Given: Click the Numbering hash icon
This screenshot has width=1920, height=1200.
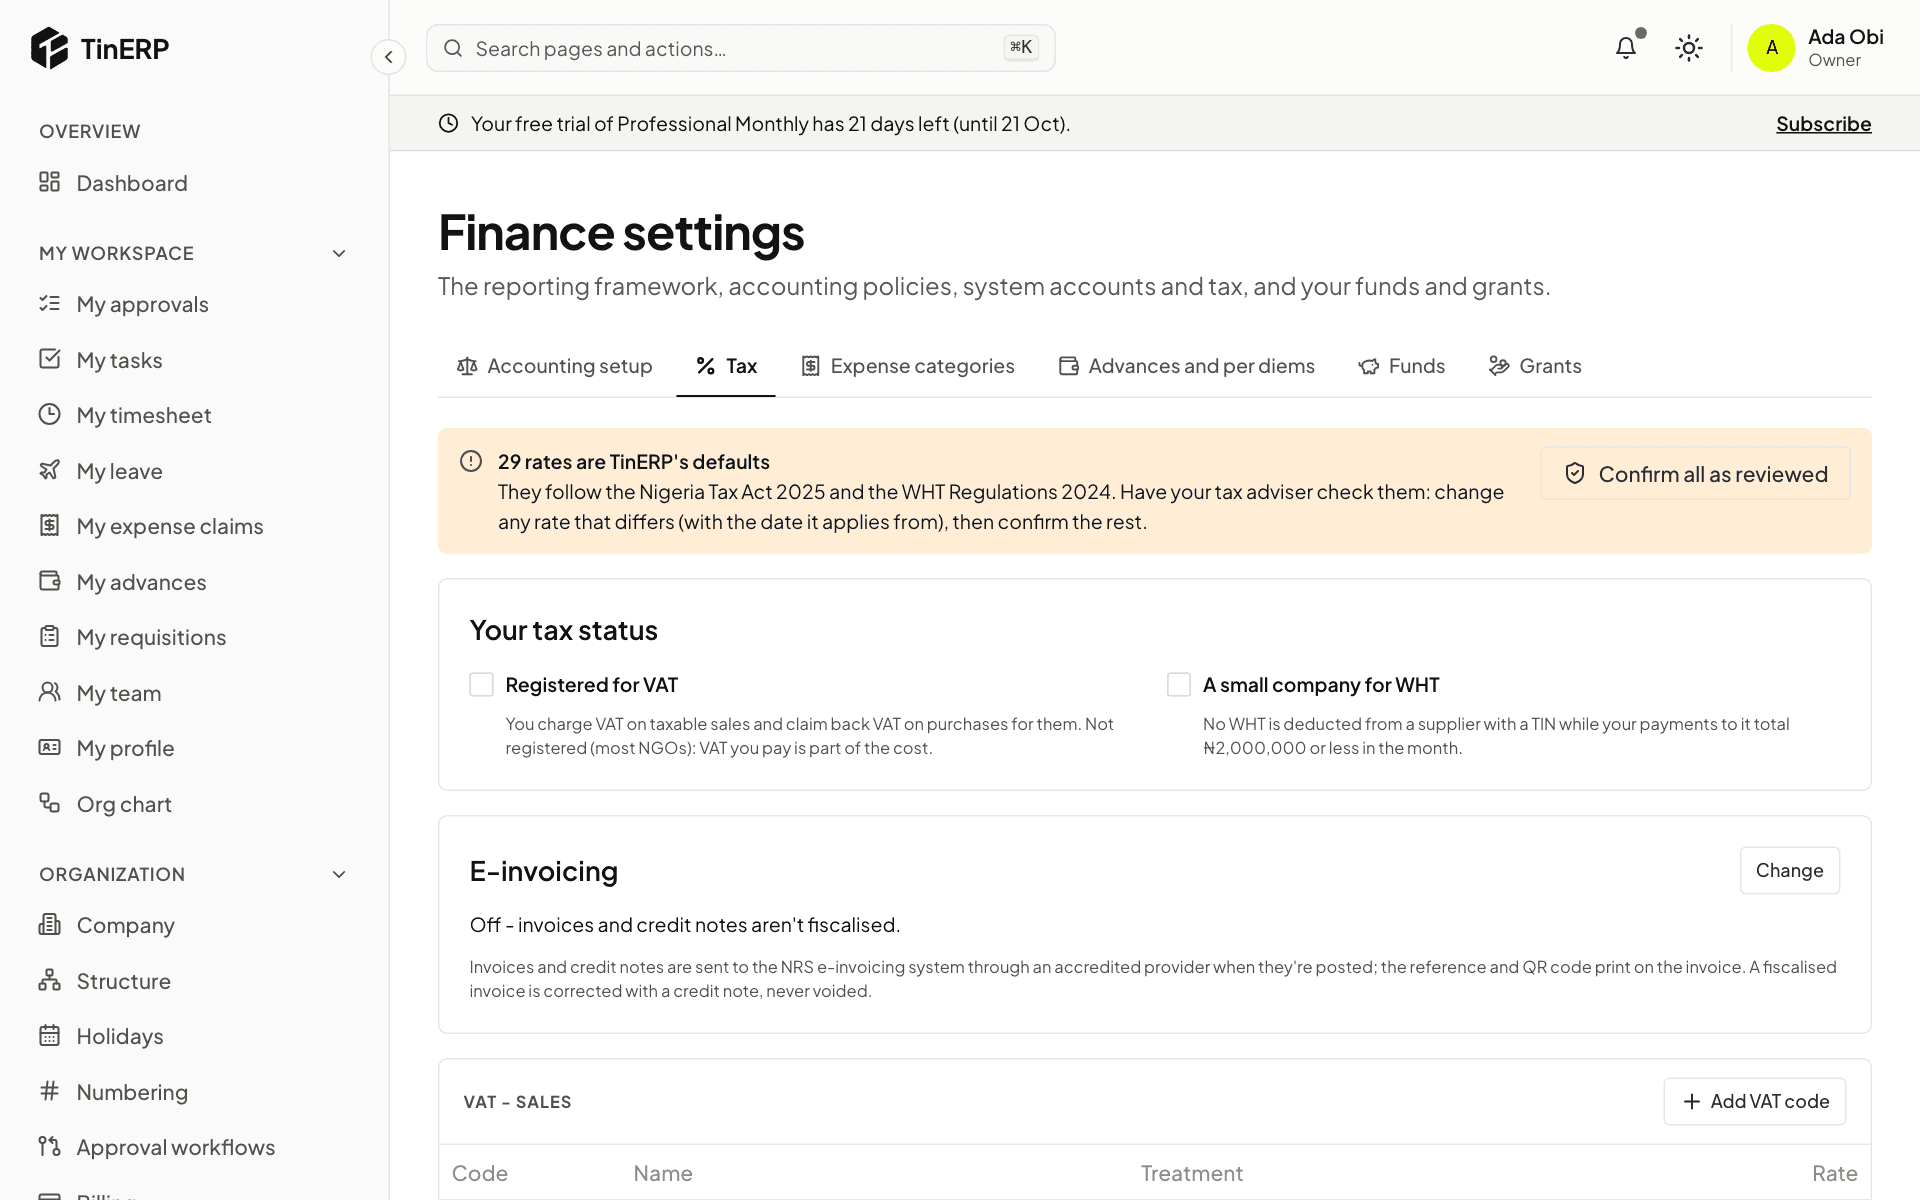Looking at the screenshot, I should coord(49,1091).
